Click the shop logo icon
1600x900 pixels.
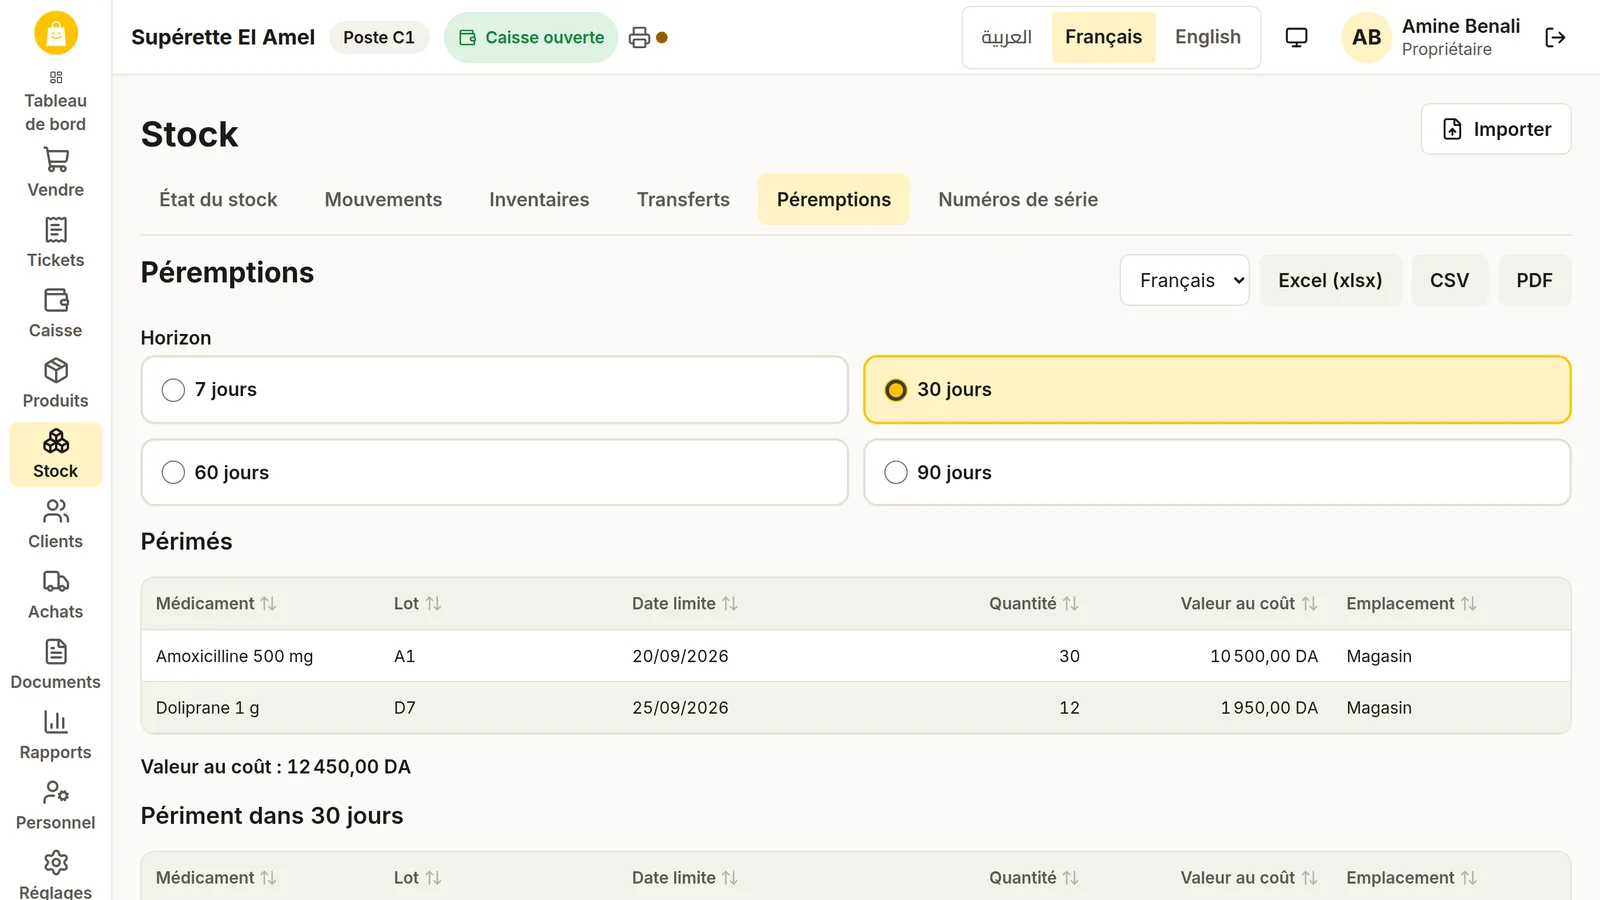point(56,33)
